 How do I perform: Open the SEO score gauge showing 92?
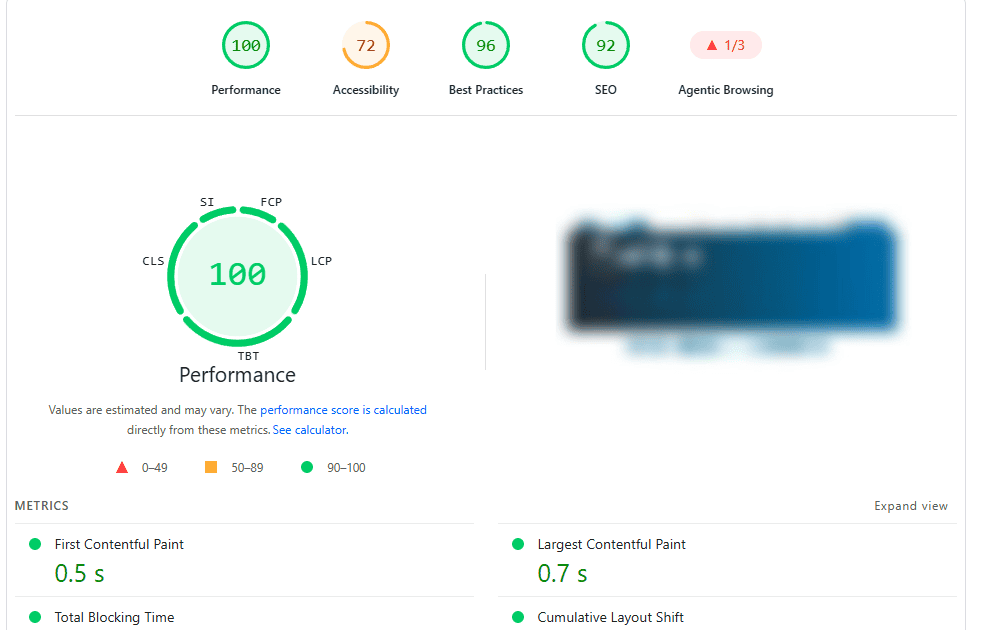pyautogui.click(x=606, y=45)
